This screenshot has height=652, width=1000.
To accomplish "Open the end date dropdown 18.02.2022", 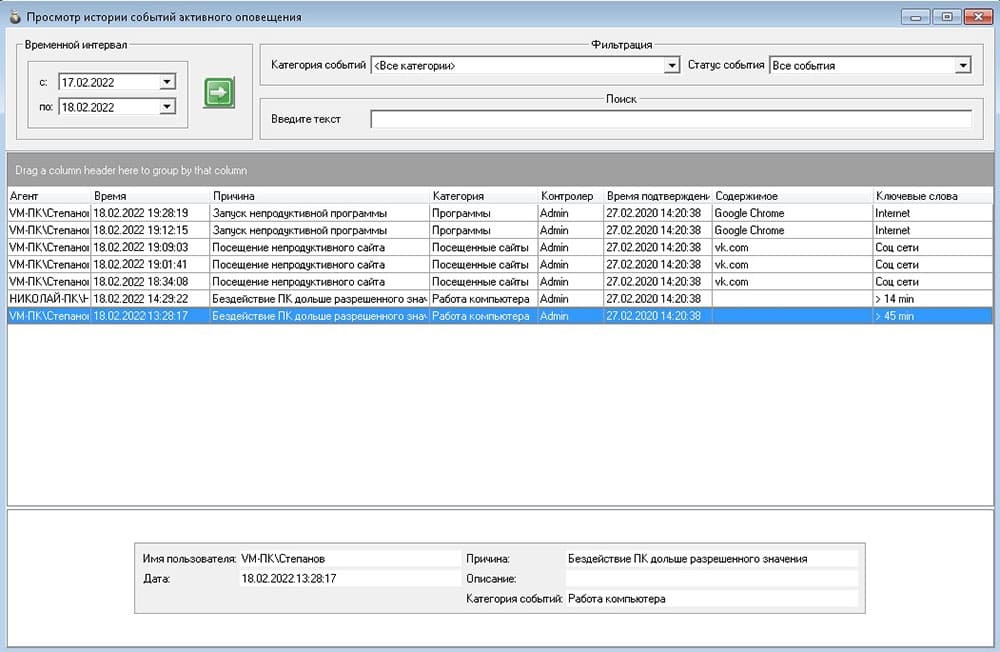I will tap(167, 107).
